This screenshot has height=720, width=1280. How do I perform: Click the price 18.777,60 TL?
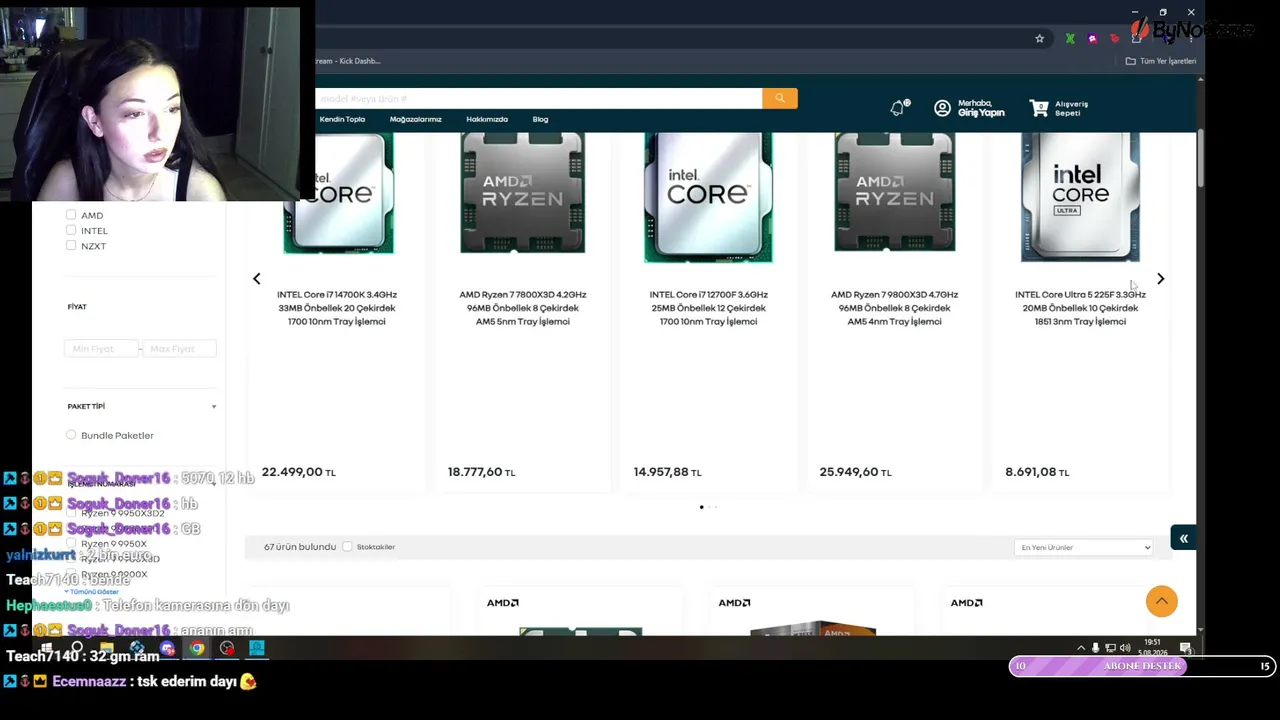481,472
